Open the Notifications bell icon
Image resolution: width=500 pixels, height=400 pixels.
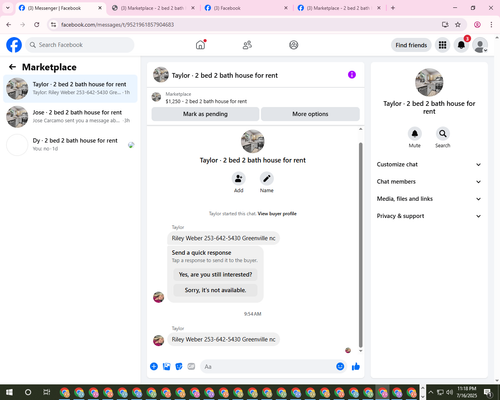click(x=461, y=45)
